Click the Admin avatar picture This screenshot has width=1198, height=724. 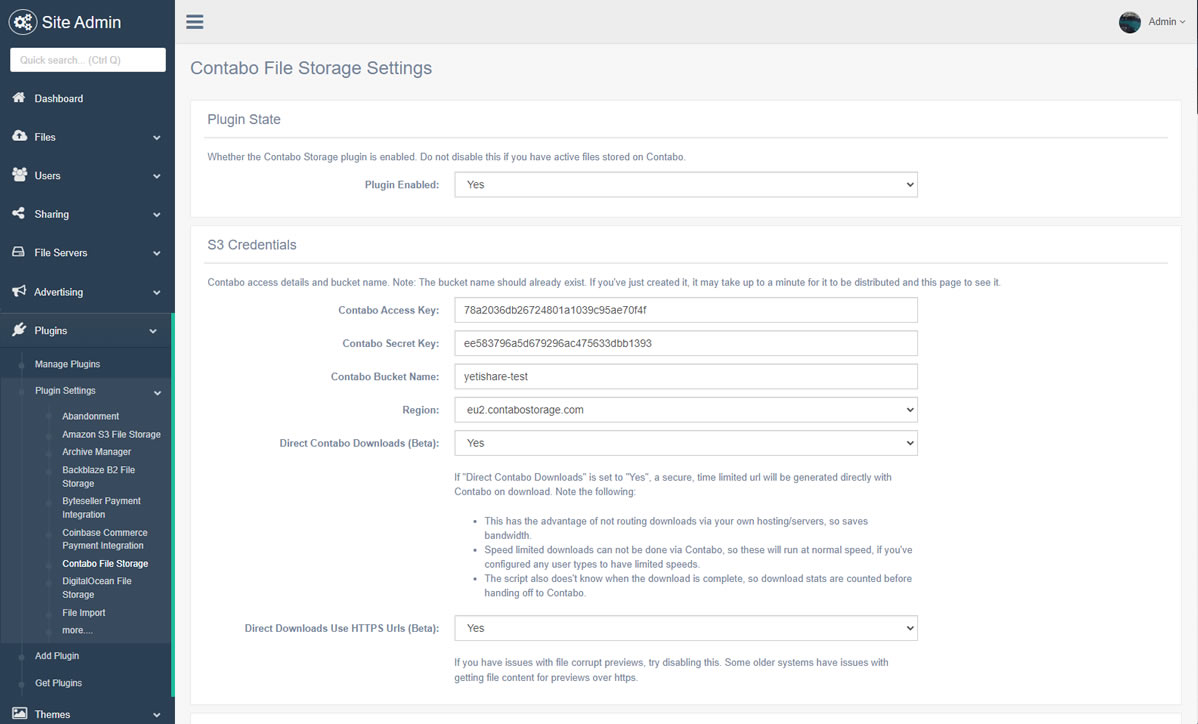click(1129, 22)
